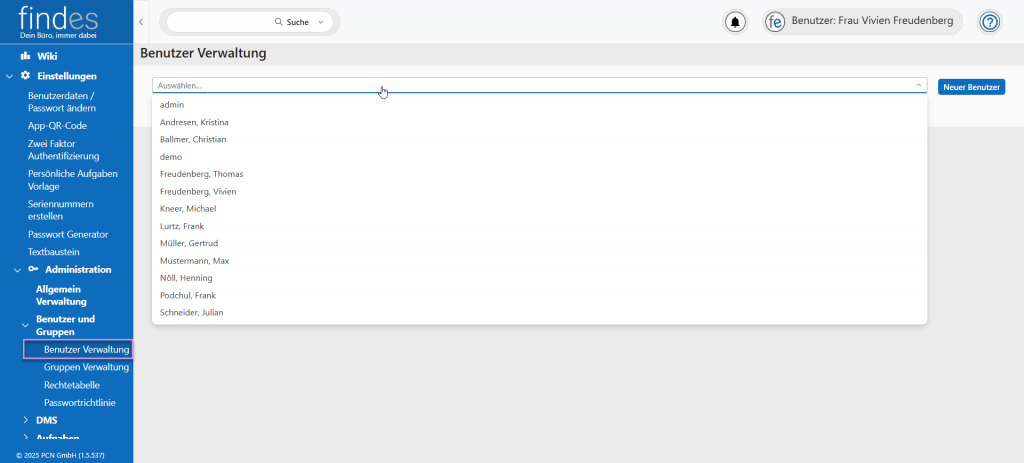Viewport: 1024px width, 463px height.
Task: Open the help question mark icon
Action: 989,22
